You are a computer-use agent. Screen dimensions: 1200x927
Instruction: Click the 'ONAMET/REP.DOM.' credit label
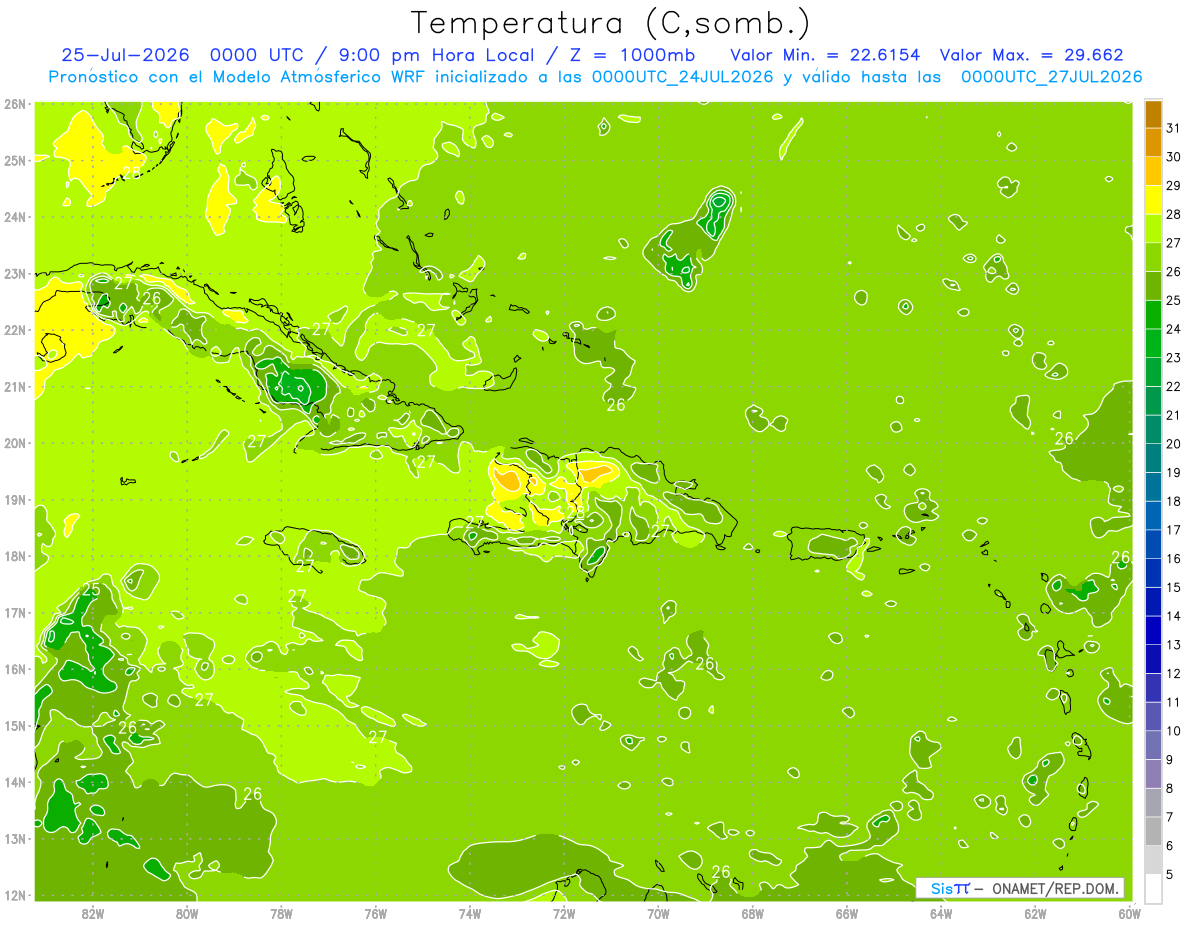tap(1055, 888)
